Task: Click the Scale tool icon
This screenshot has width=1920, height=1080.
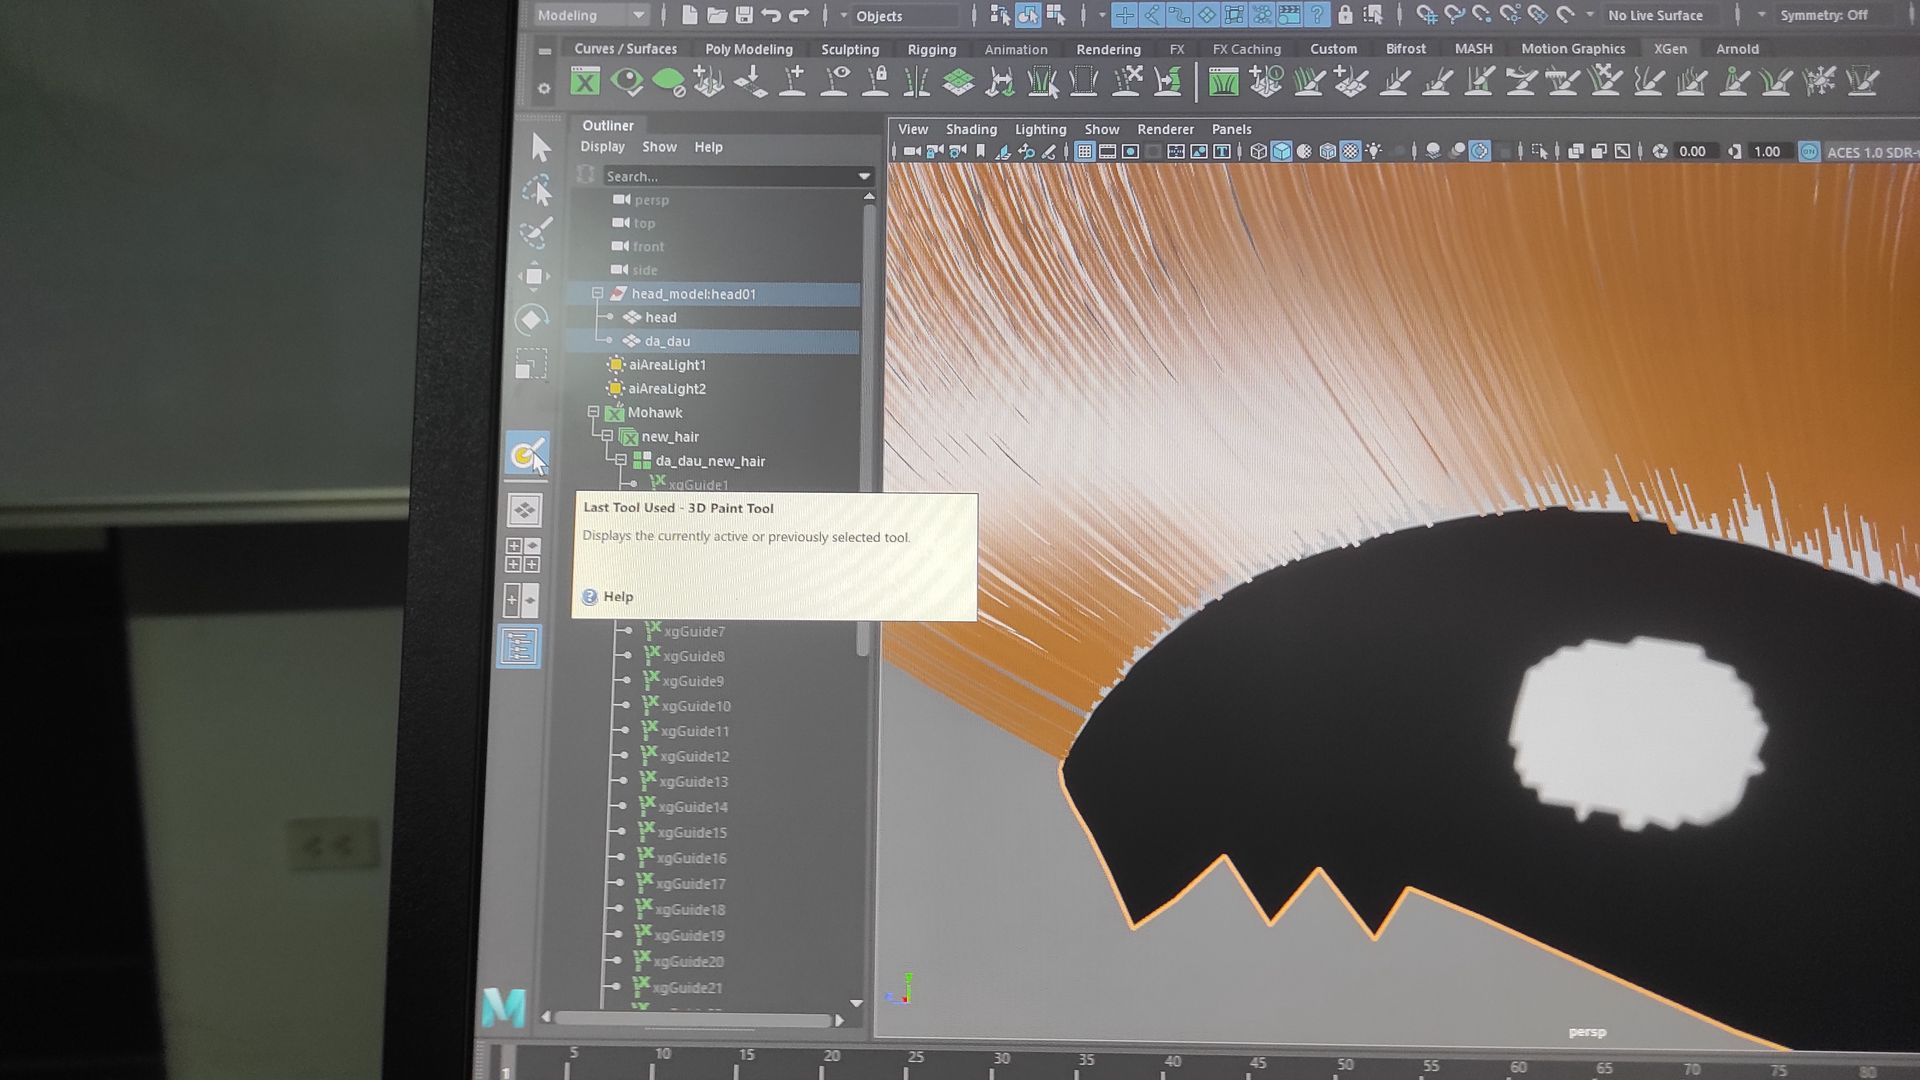Action: [530, 364]
